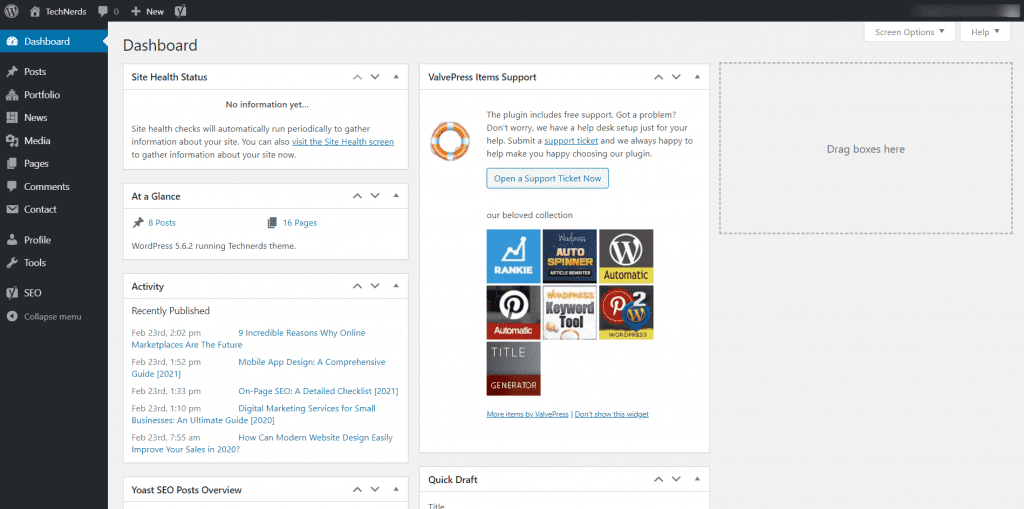Viewport: 1024px width, 509px height.
Task: Click the Title Generator plugin icon
Action: tap(513, 369)
